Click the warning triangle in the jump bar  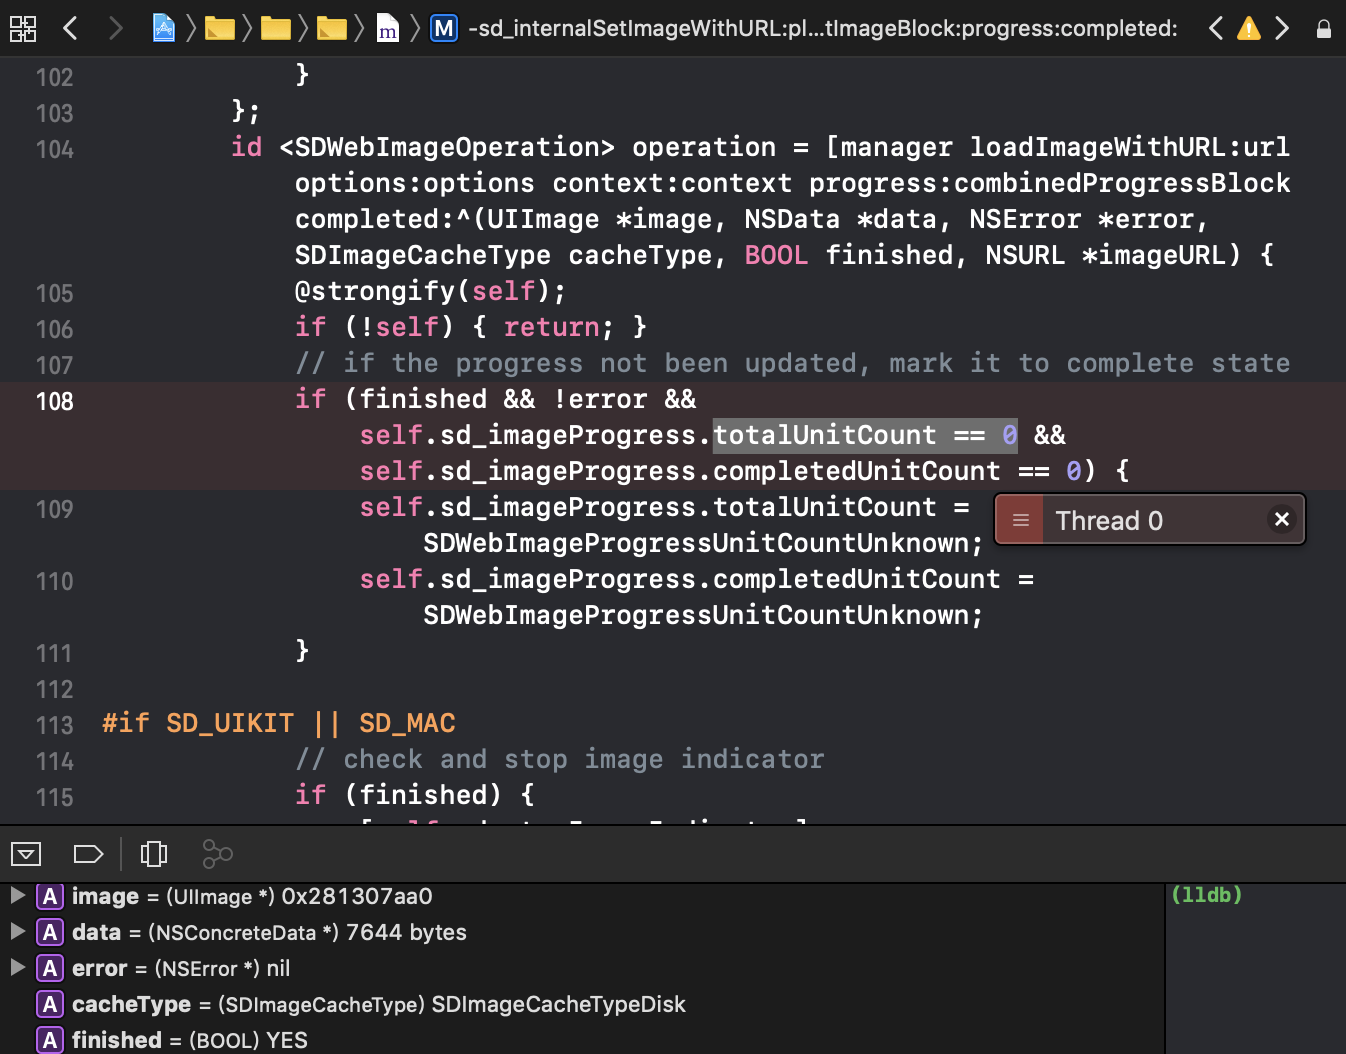1247,29
